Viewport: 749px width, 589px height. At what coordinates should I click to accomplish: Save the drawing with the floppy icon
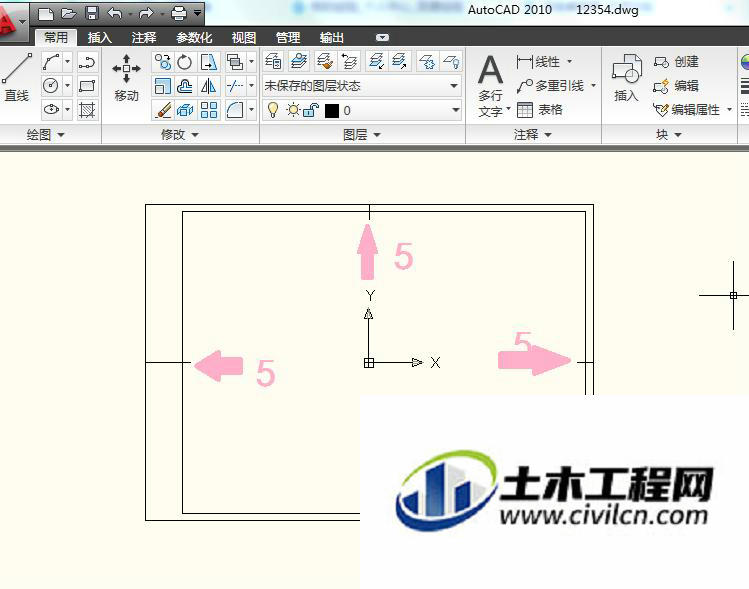[x=92, y=13]
